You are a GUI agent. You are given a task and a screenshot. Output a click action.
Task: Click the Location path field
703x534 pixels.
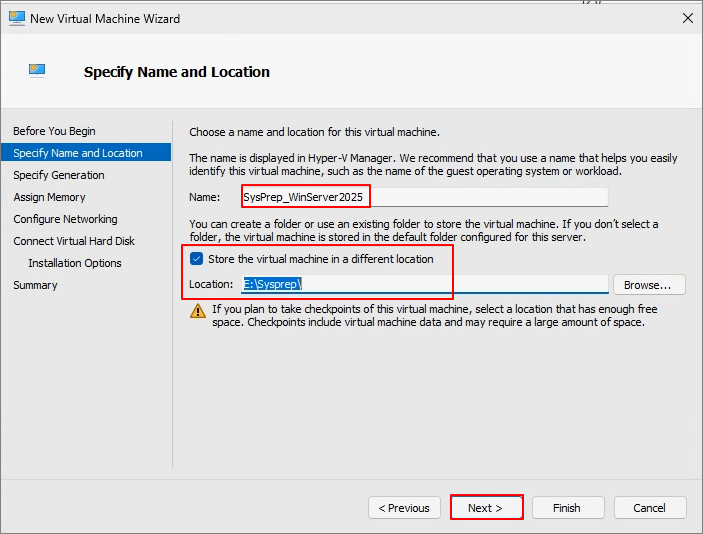coord(425,284)
